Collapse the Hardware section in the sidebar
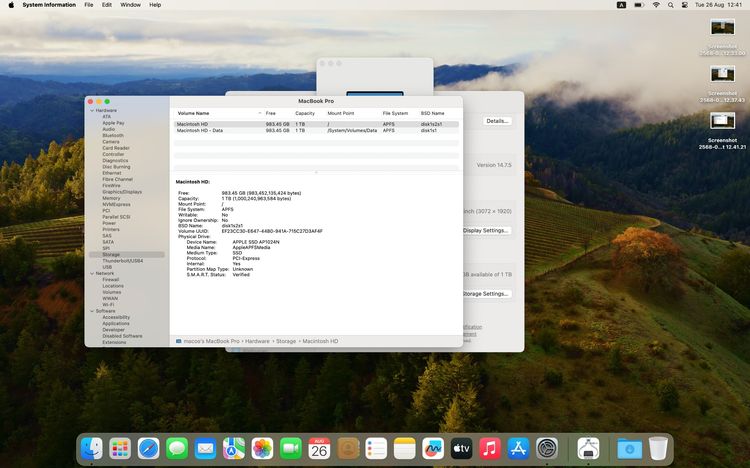 [92, 111]
